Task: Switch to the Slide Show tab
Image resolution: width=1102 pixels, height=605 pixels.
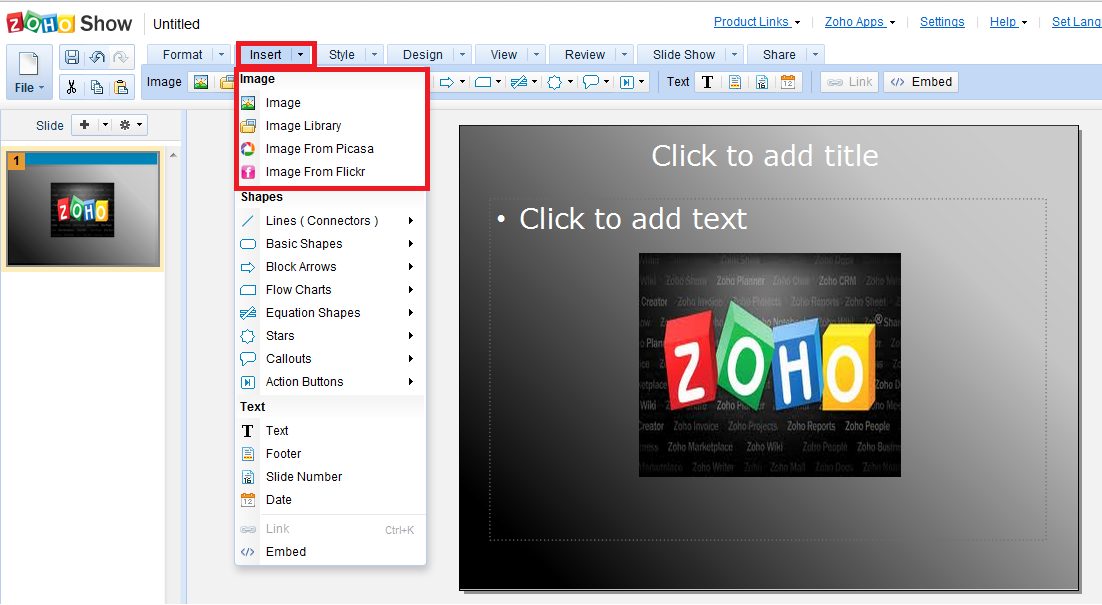Action: 683,55
